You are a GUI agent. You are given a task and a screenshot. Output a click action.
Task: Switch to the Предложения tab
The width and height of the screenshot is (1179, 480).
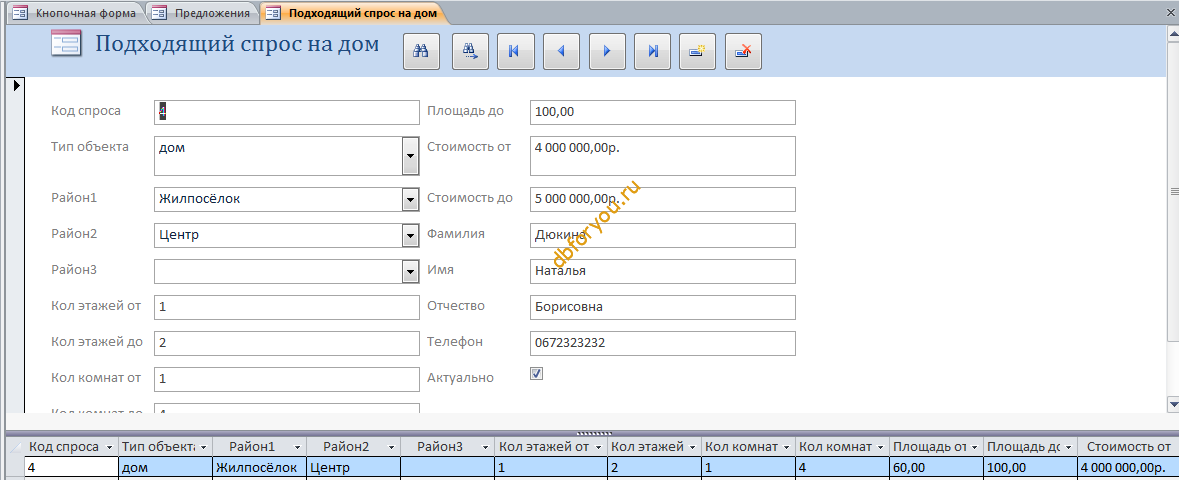pyautogui.click(x=202, y=13)
